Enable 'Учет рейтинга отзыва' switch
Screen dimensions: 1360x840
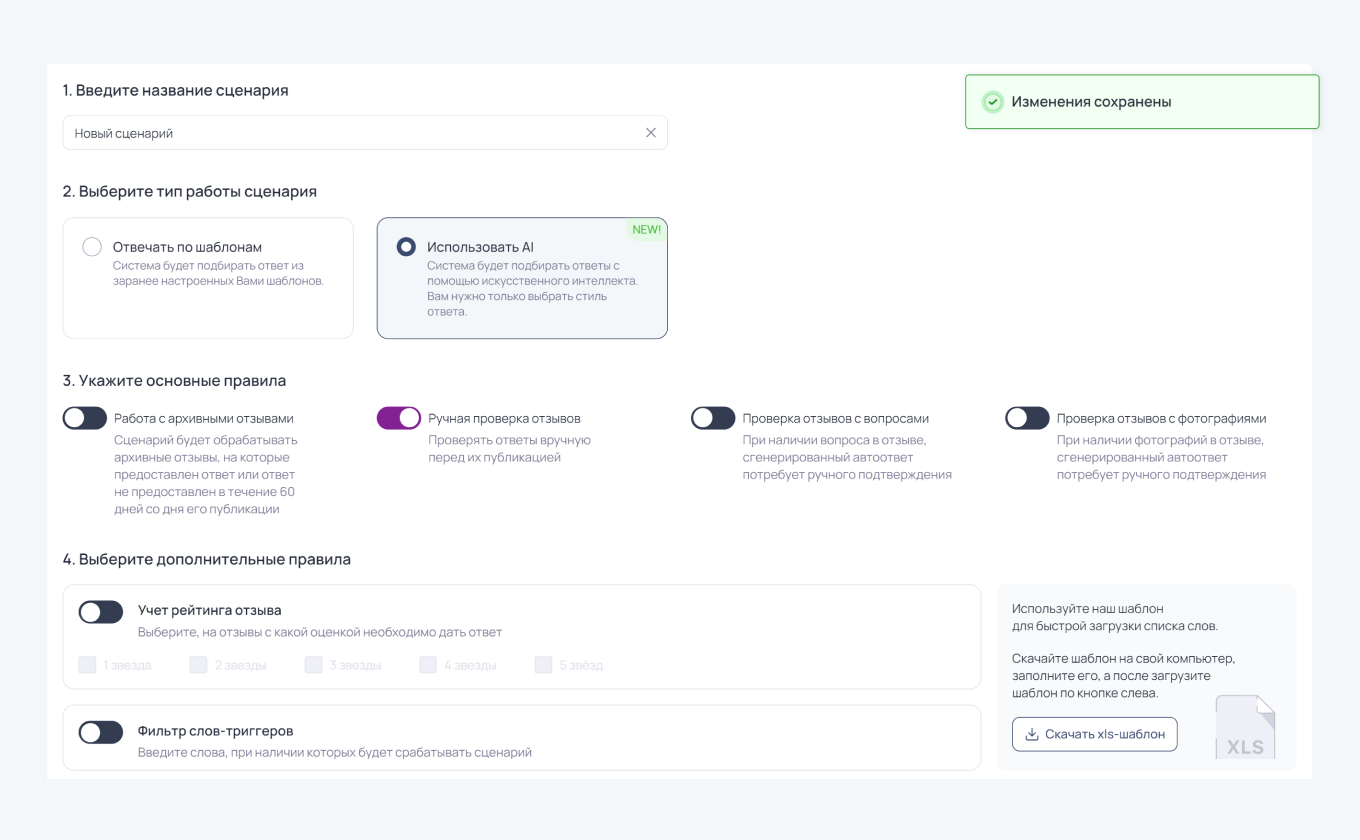point(101,612)
